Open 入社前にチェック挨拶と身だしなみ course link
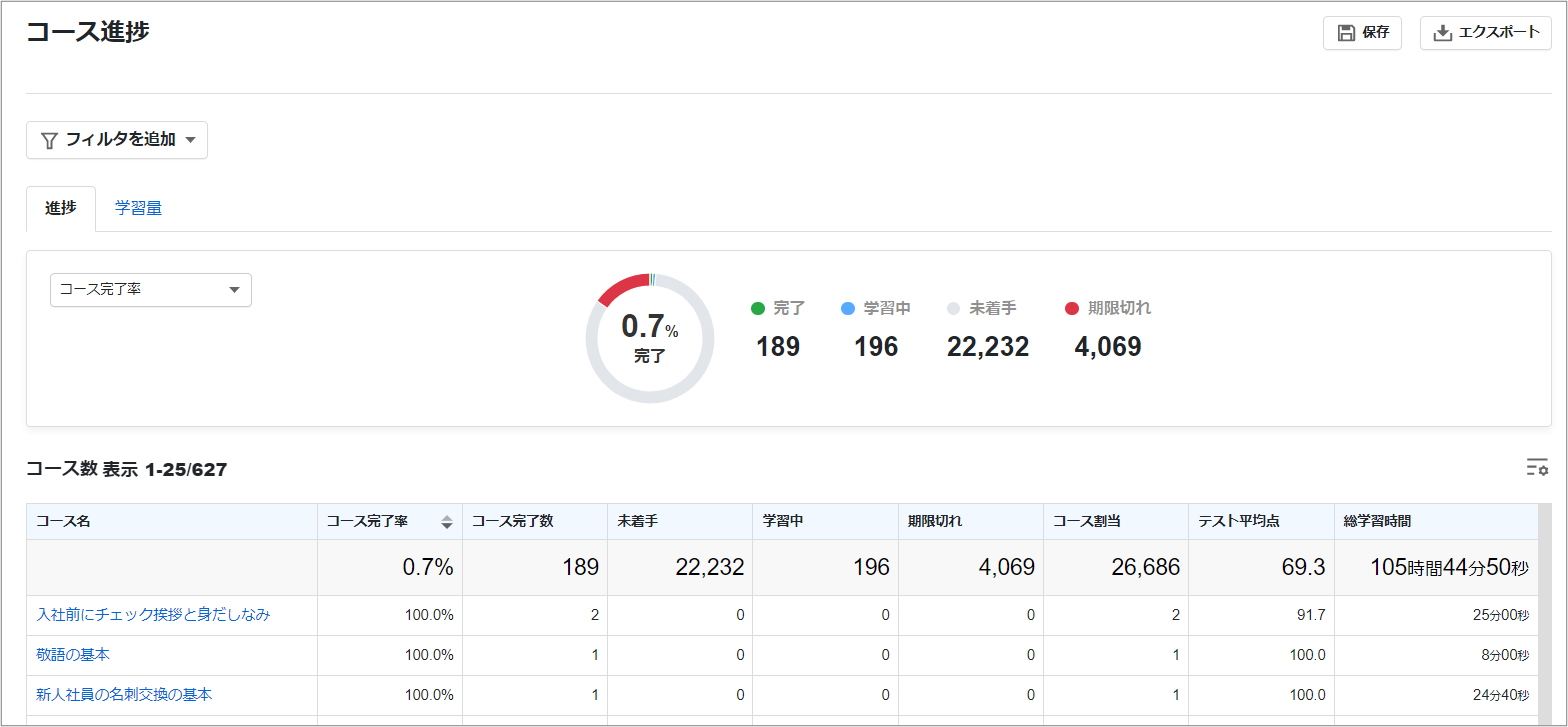 pyautogui.click(x=153, y=615)
